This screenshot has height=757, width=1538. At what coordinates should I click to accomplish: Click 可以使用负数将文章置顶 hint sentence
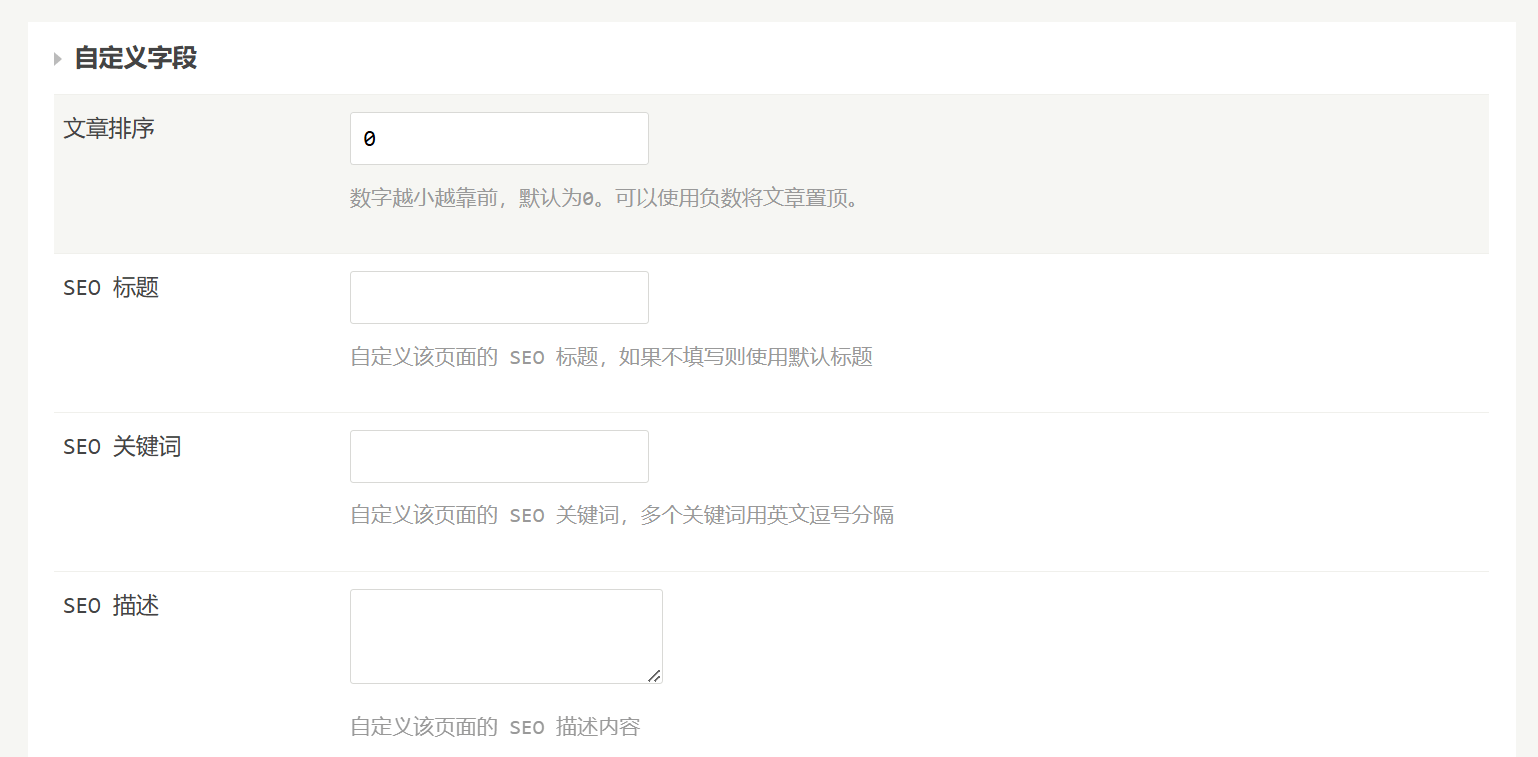735,198
